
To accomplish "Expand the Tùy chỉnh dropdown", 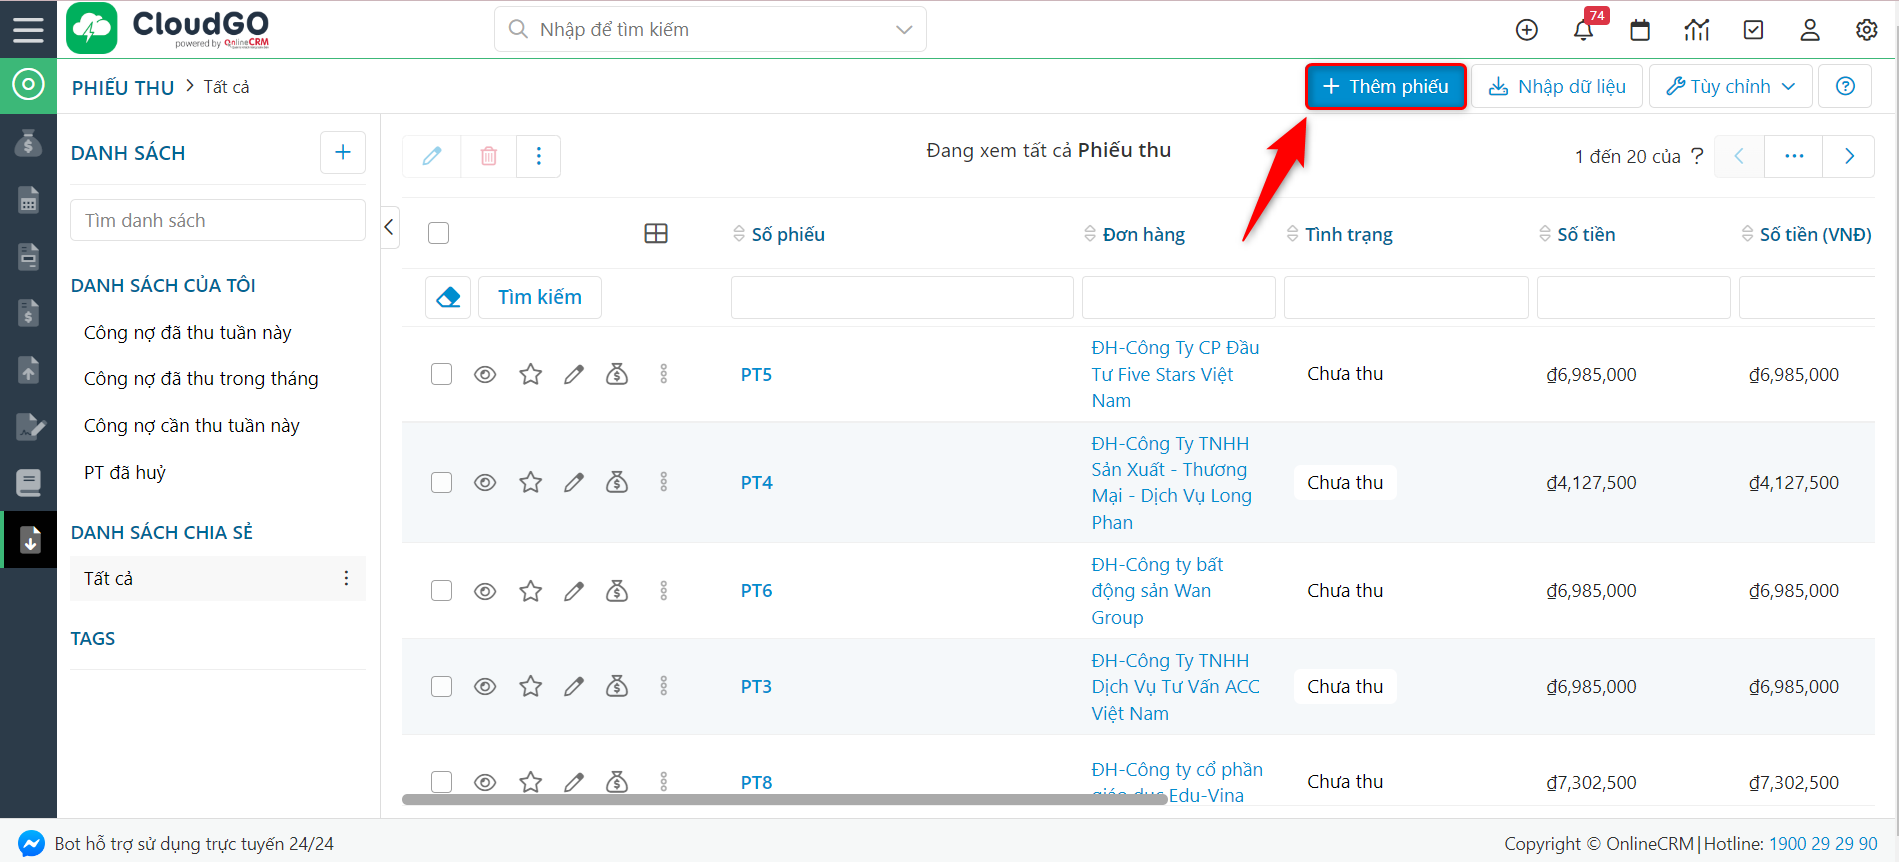I will (1730, 86).
